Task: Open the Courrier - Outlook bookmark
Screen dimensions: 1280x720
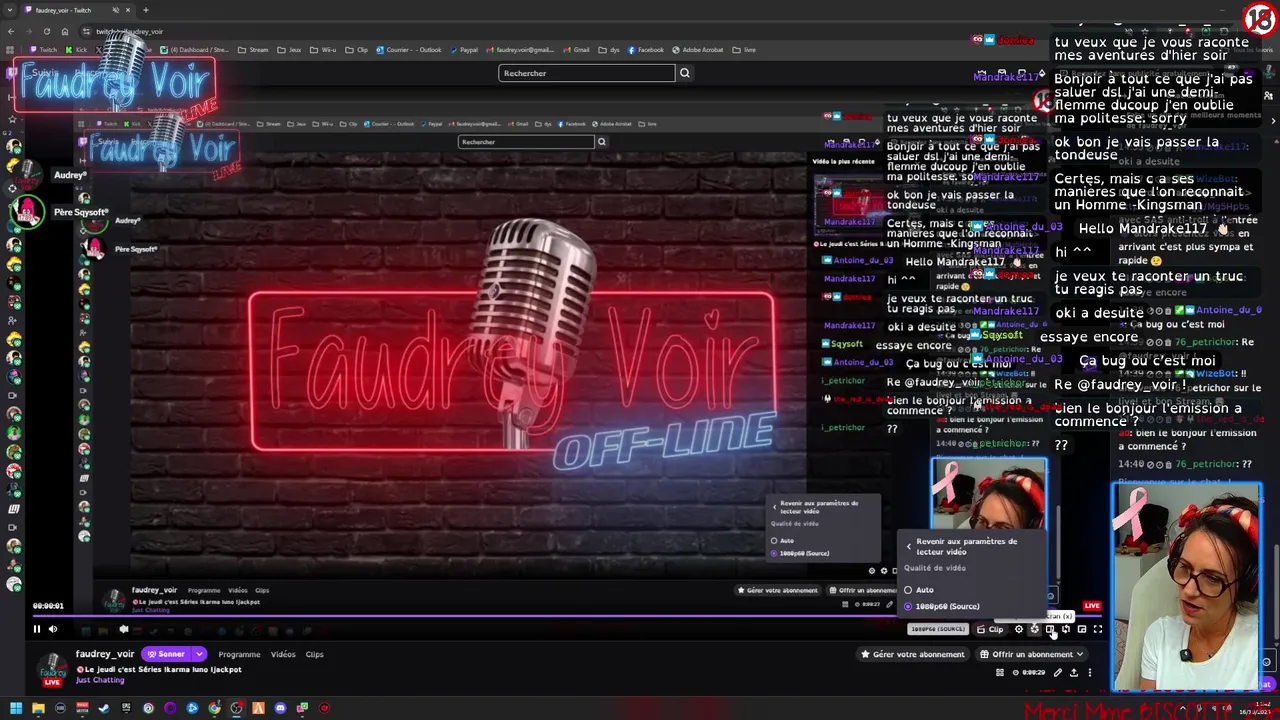Action: coord(408,50)
